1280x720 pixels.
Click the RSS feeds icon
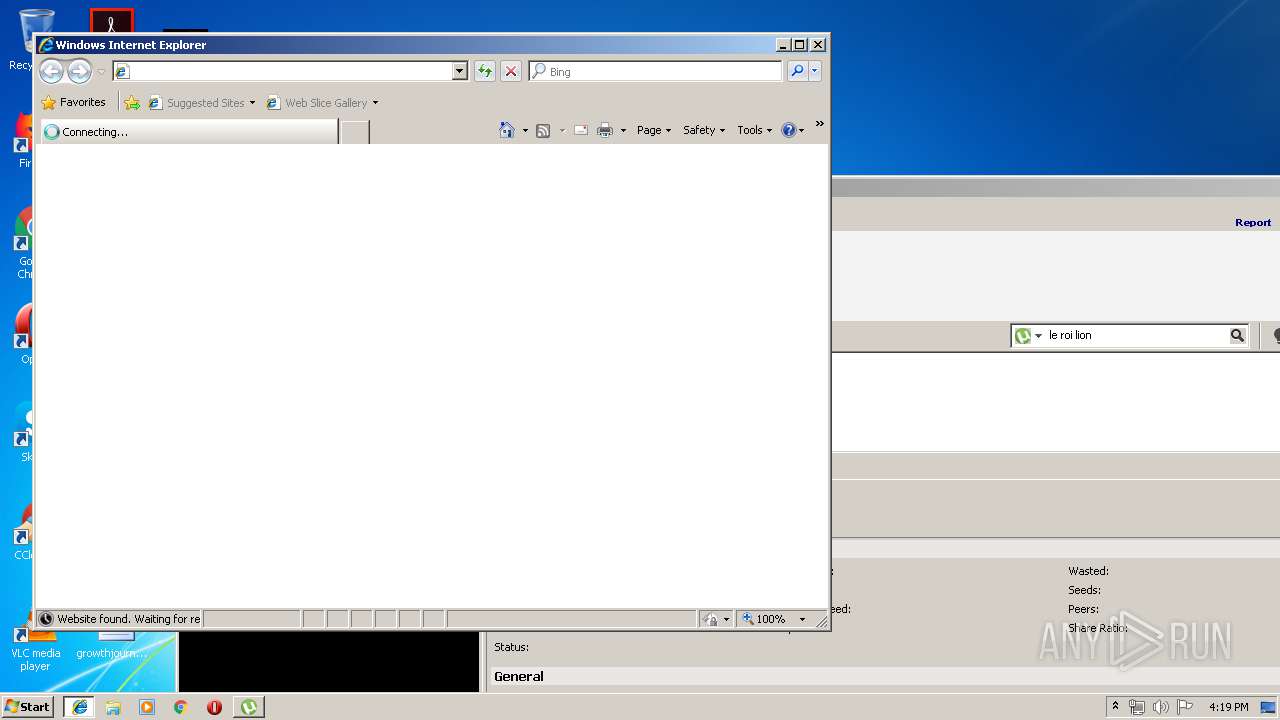543,130
